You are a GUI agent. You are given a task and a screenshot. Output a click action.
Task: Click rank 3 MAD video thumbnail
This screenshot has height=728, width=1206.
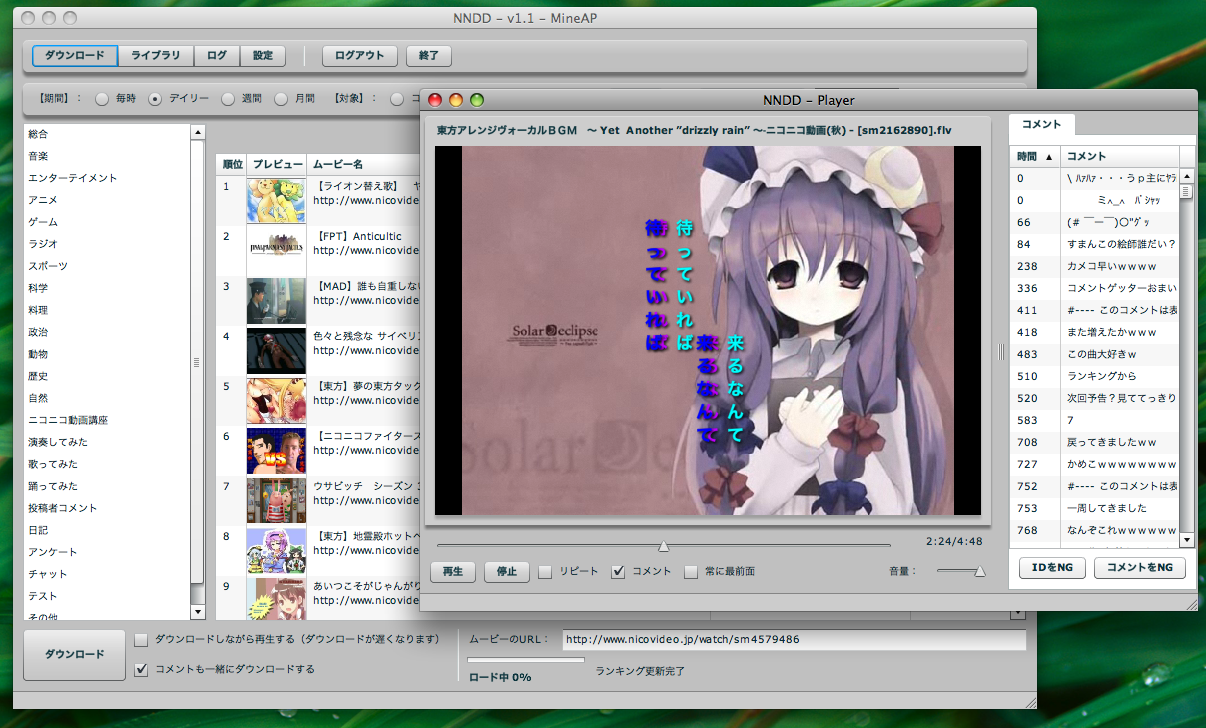coord(276,301)
